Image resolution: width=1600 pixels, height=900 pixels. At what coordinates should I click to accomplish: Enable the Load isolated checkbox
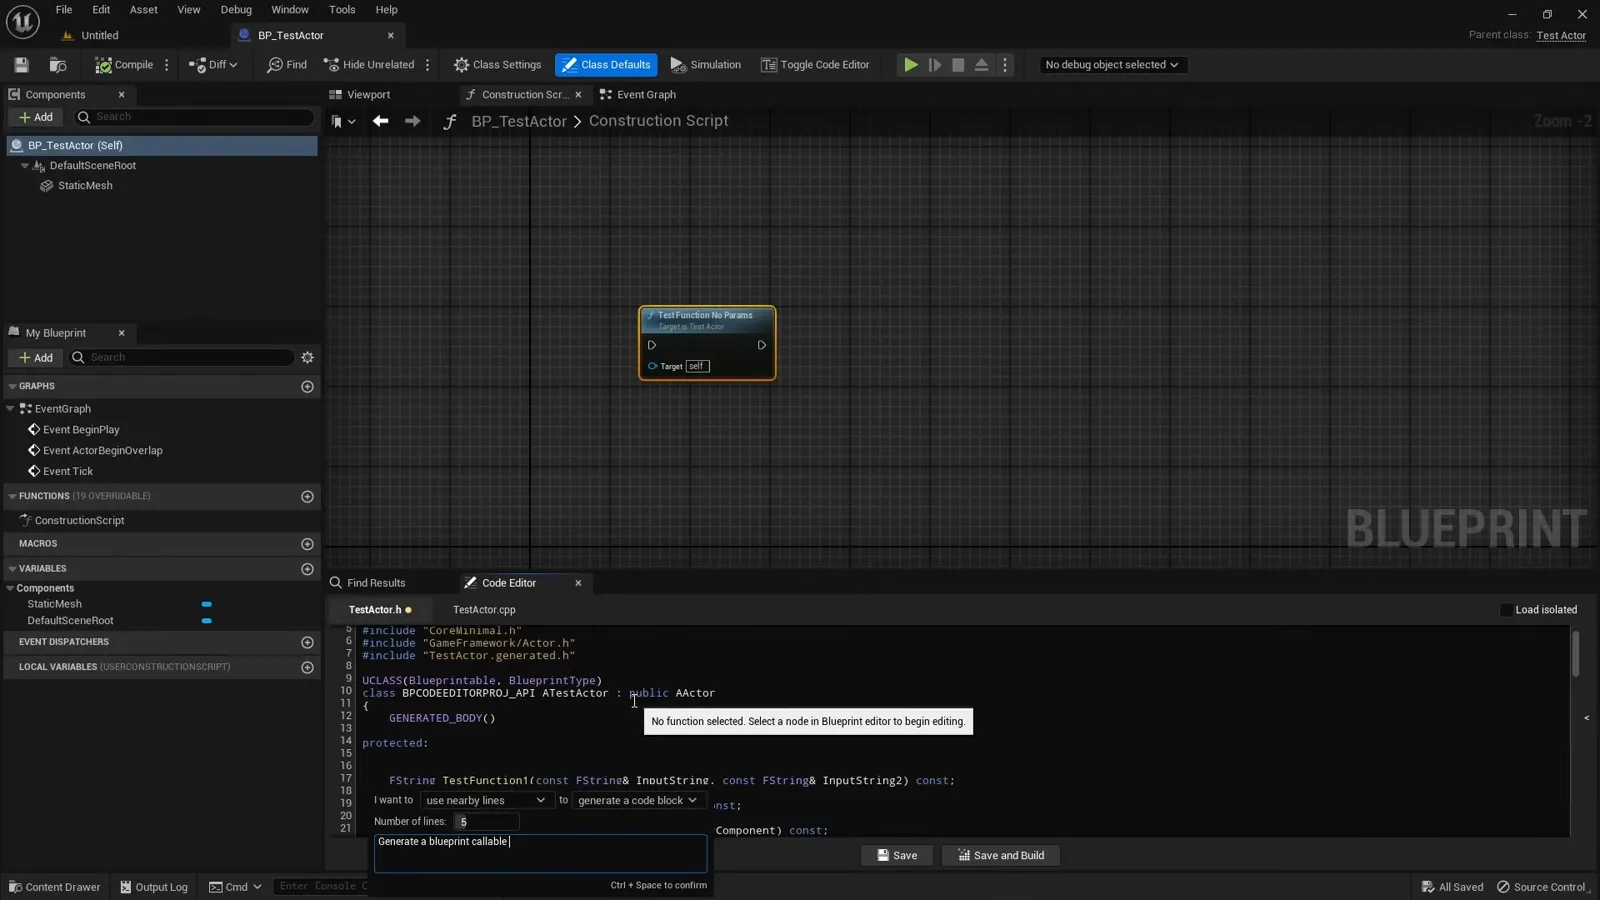(x=1506, y=610)
